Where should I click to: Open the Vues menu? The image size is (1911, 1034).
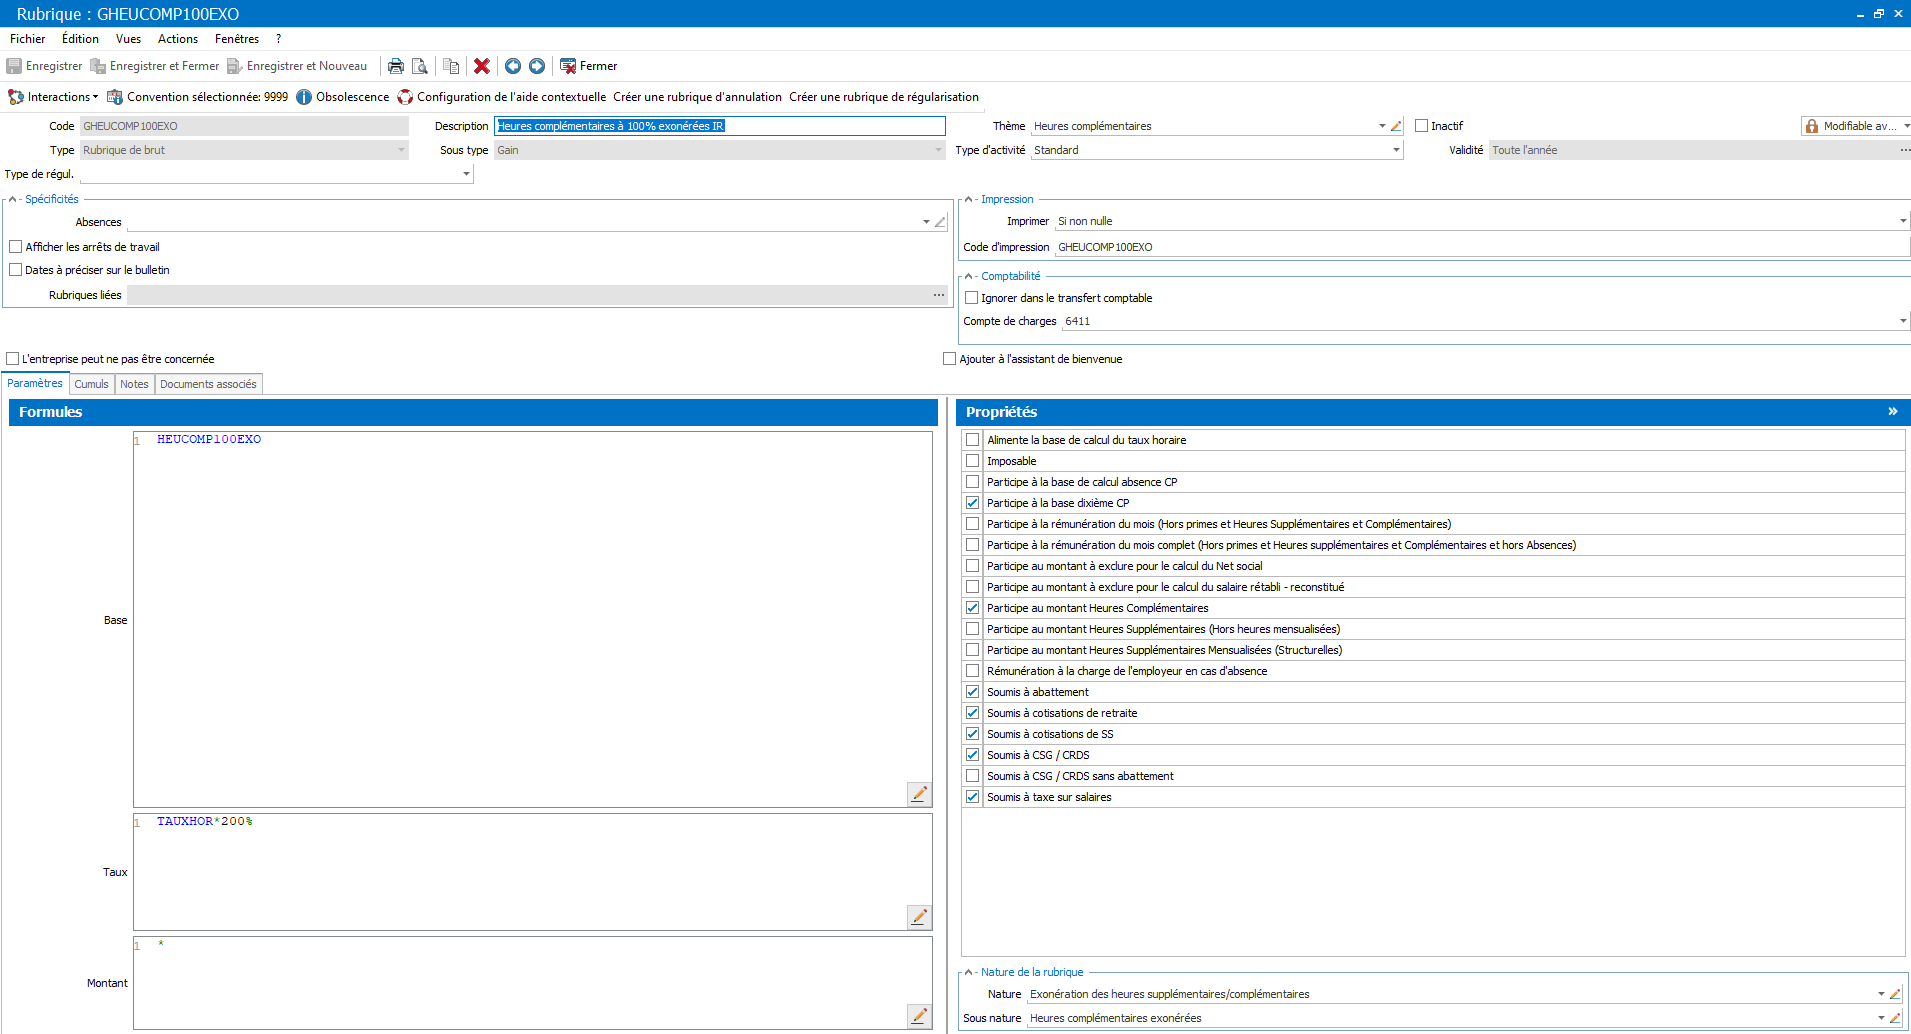[128, 39]
